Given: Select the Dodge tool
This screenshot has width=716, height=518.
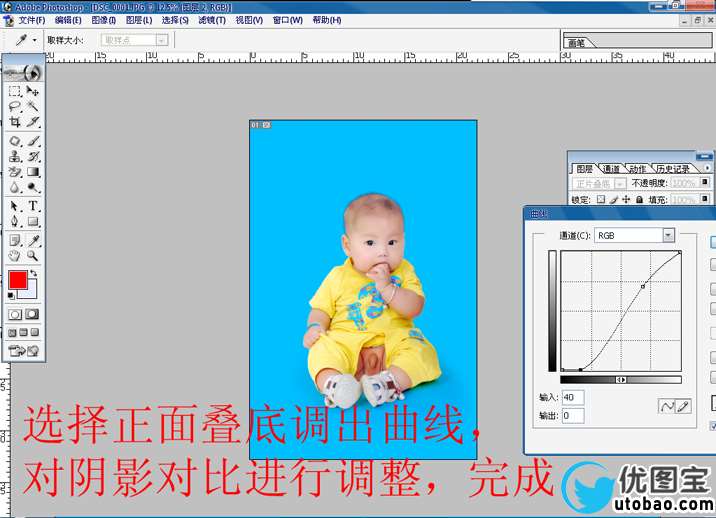Looking at the screenshot, I should pos(32,187).
